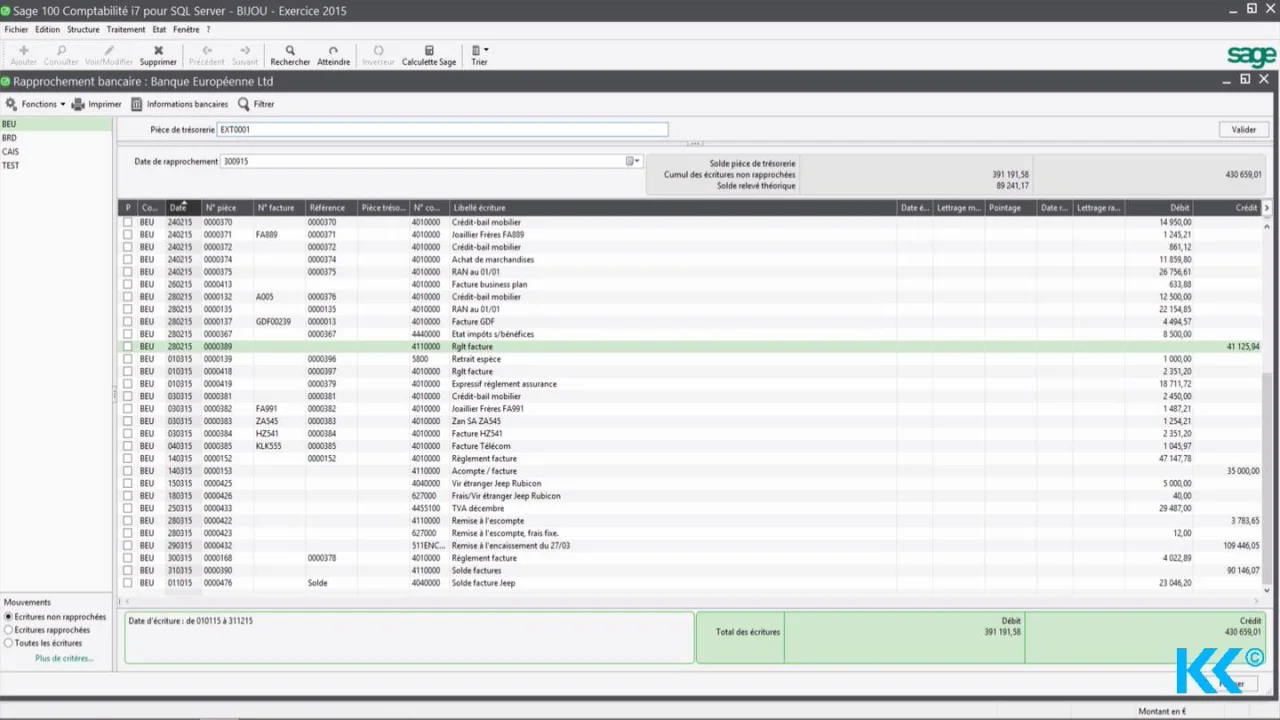This screenshot has height=720, width=1280.
Task: Click the Inverseur toolbar icon
Action: (378, 50)
